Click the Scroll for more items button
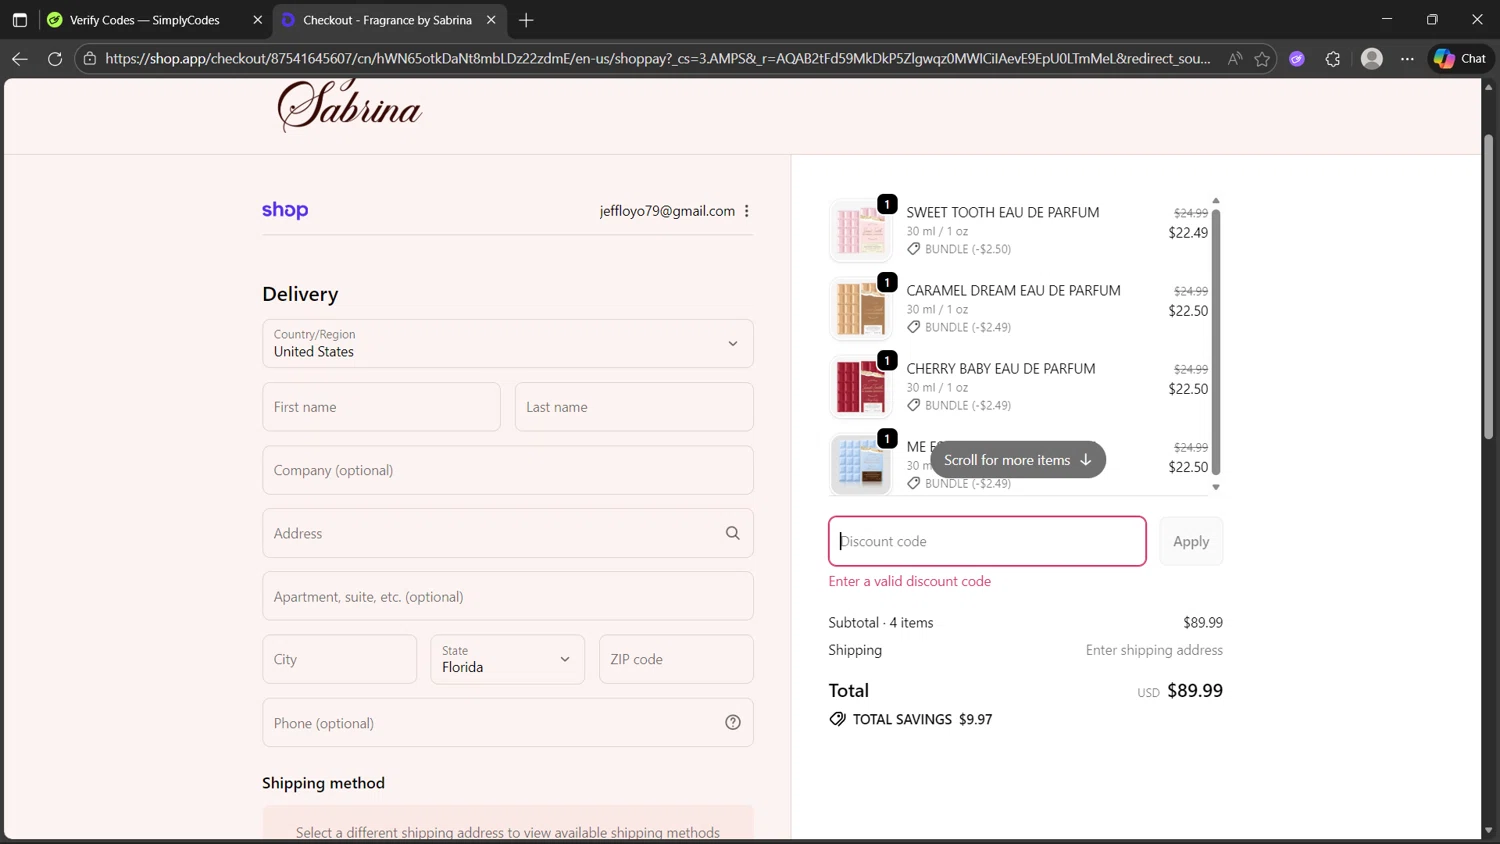 (1018, 460)
